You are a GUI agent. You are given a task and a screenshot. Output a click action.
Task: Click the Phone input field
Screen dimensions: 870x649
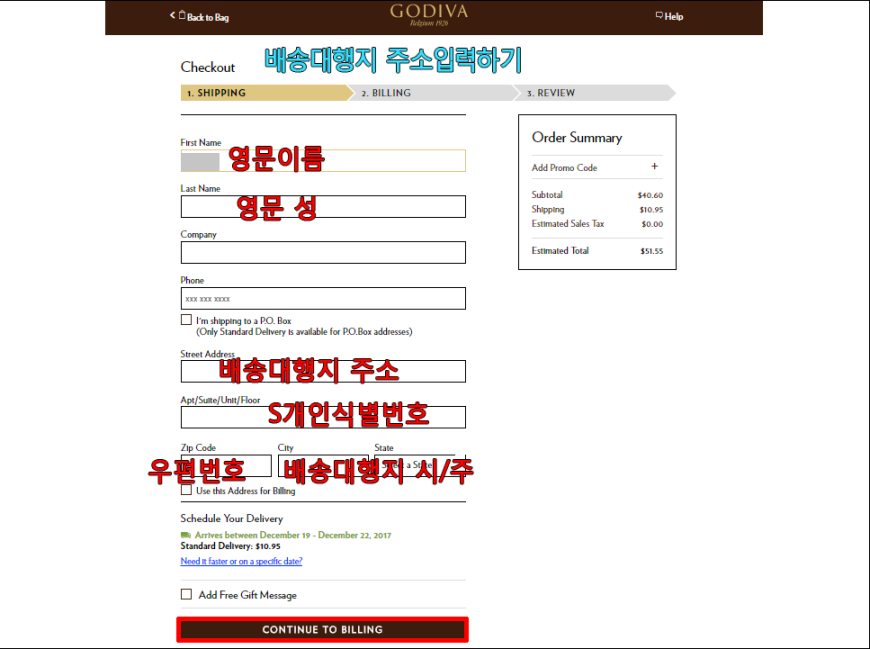[x=323, y=298]
